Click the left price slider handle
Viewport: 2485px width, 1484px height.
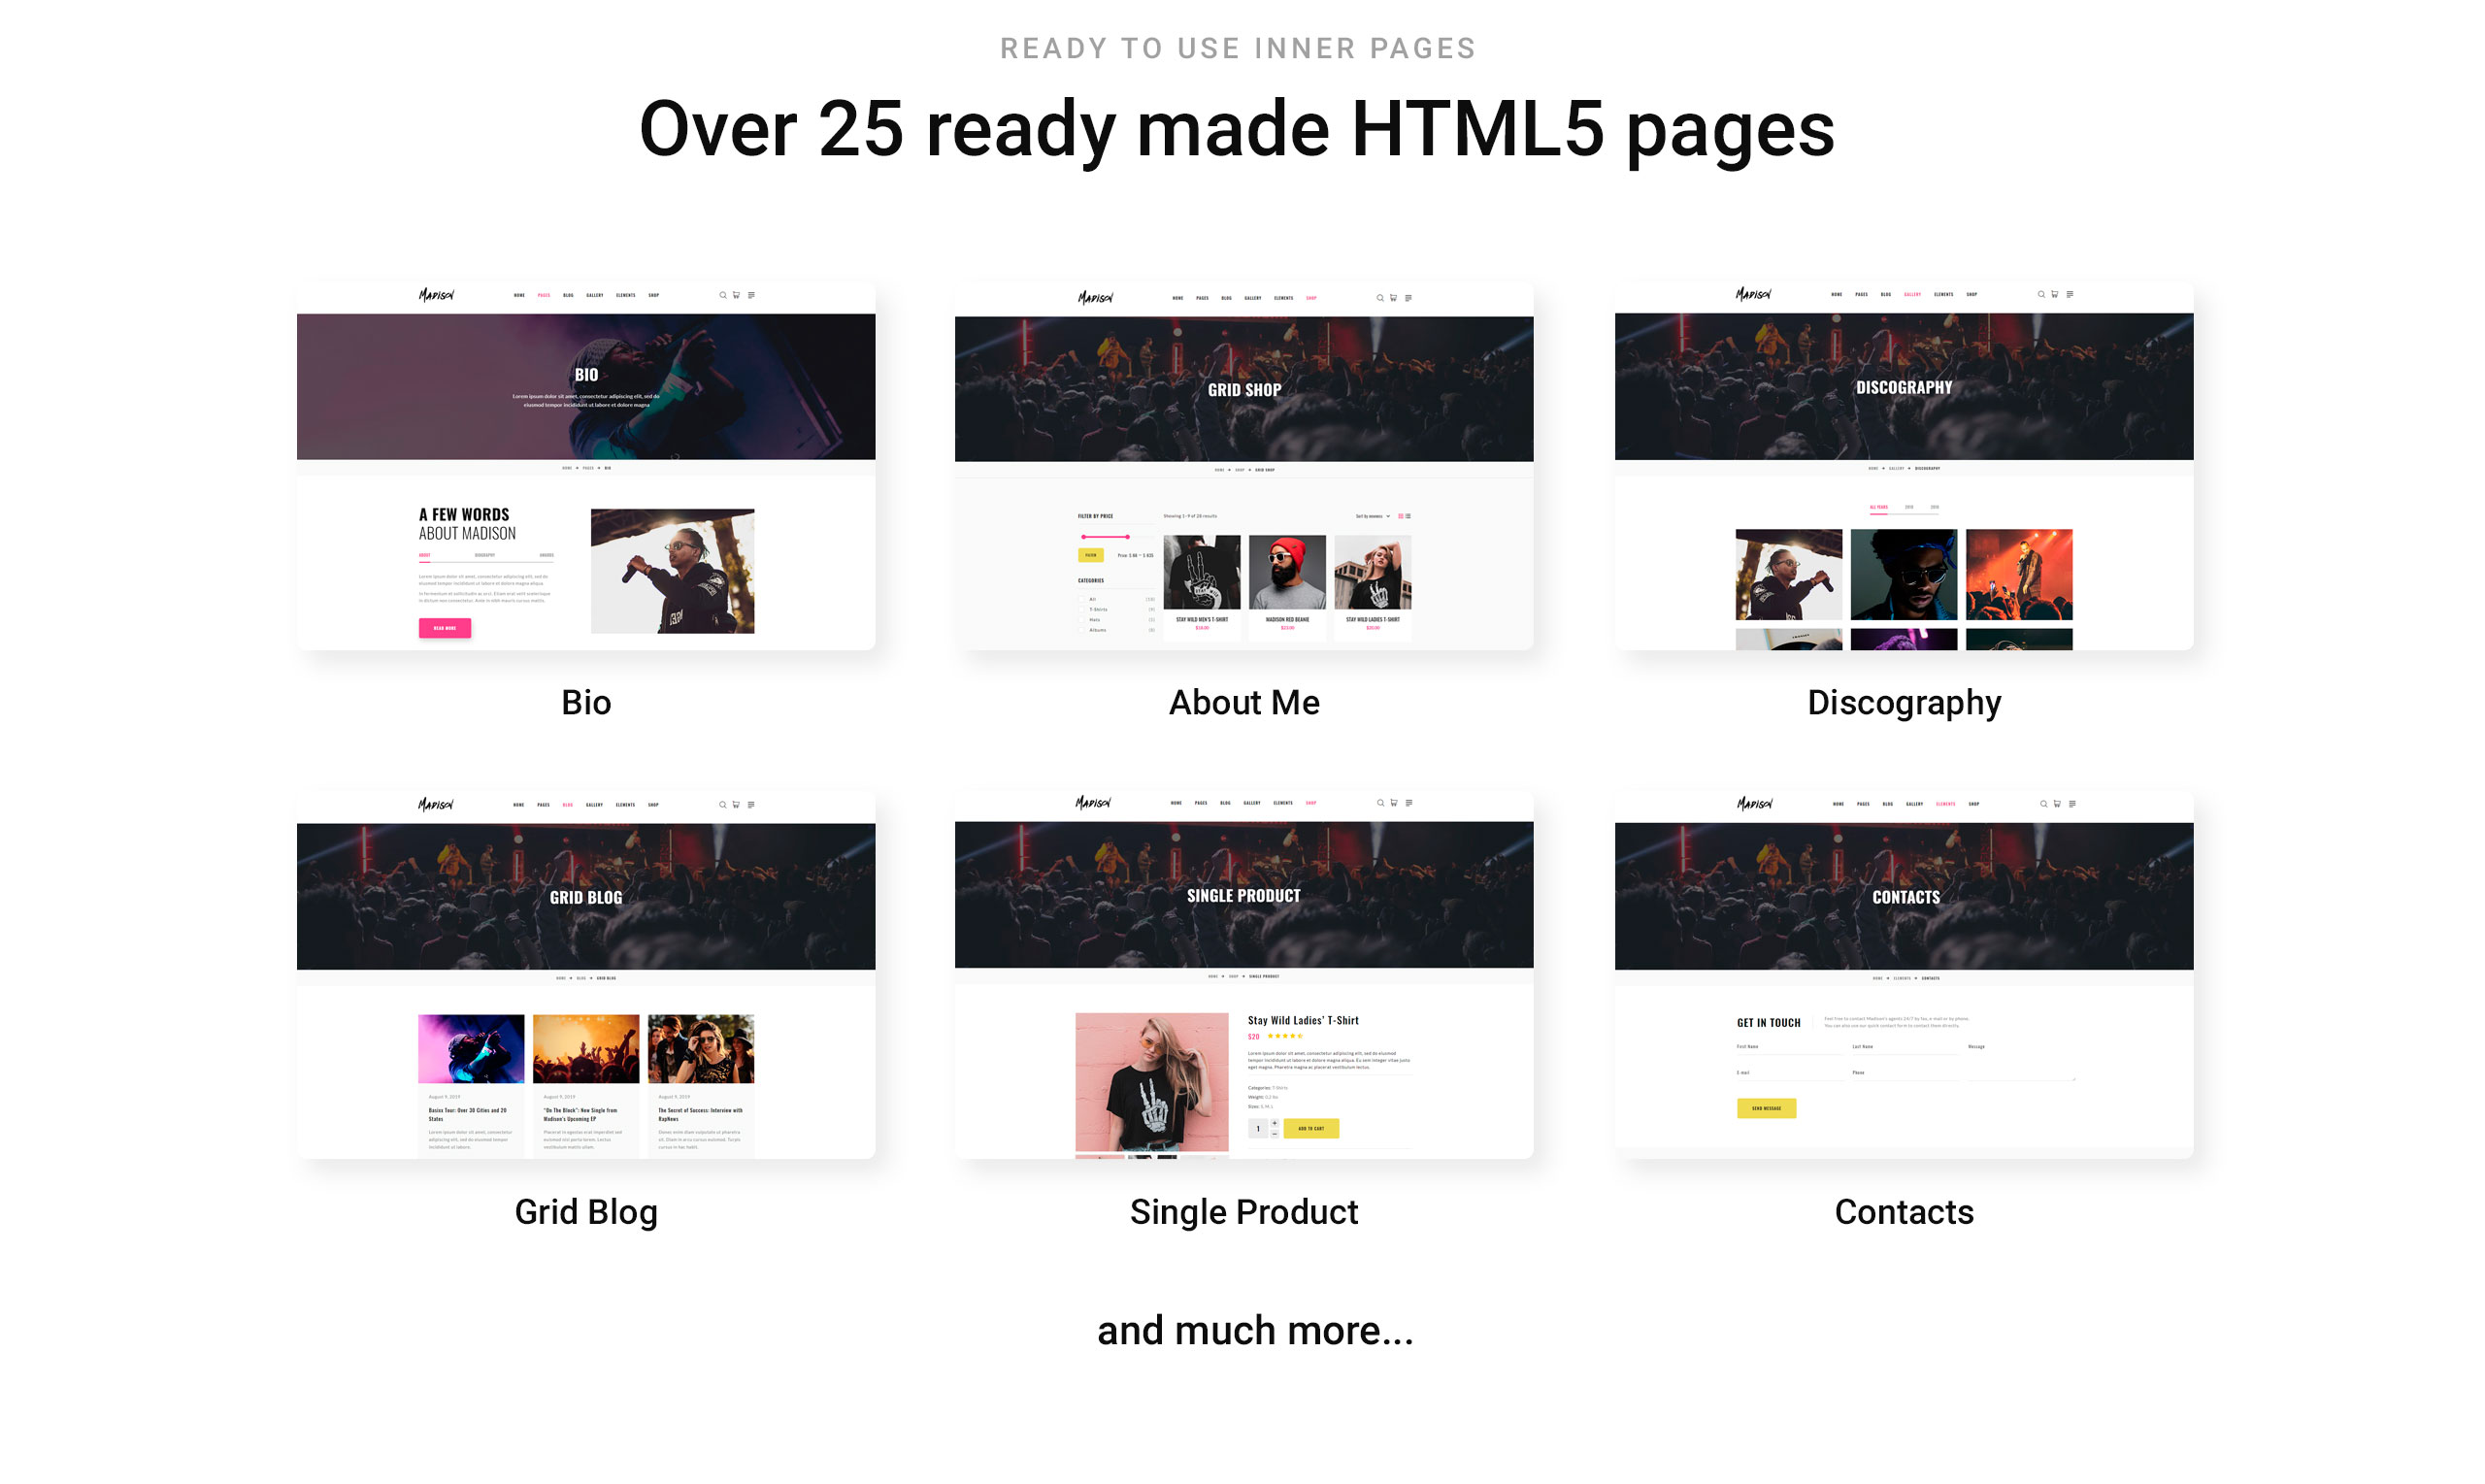(x=1086, y=538)
